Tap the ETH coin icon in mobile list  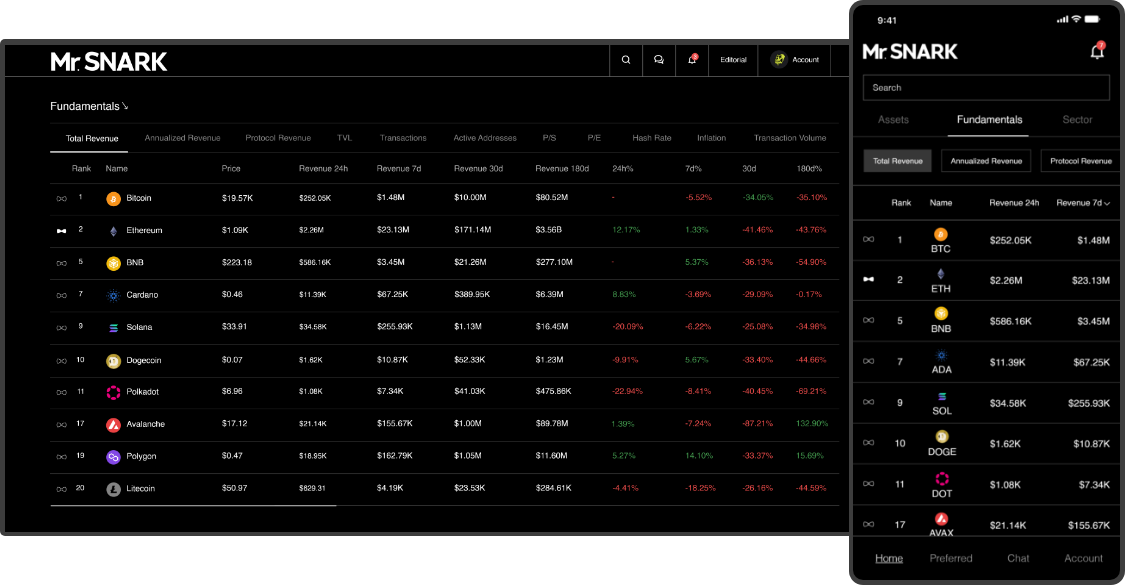coord(941,274)
